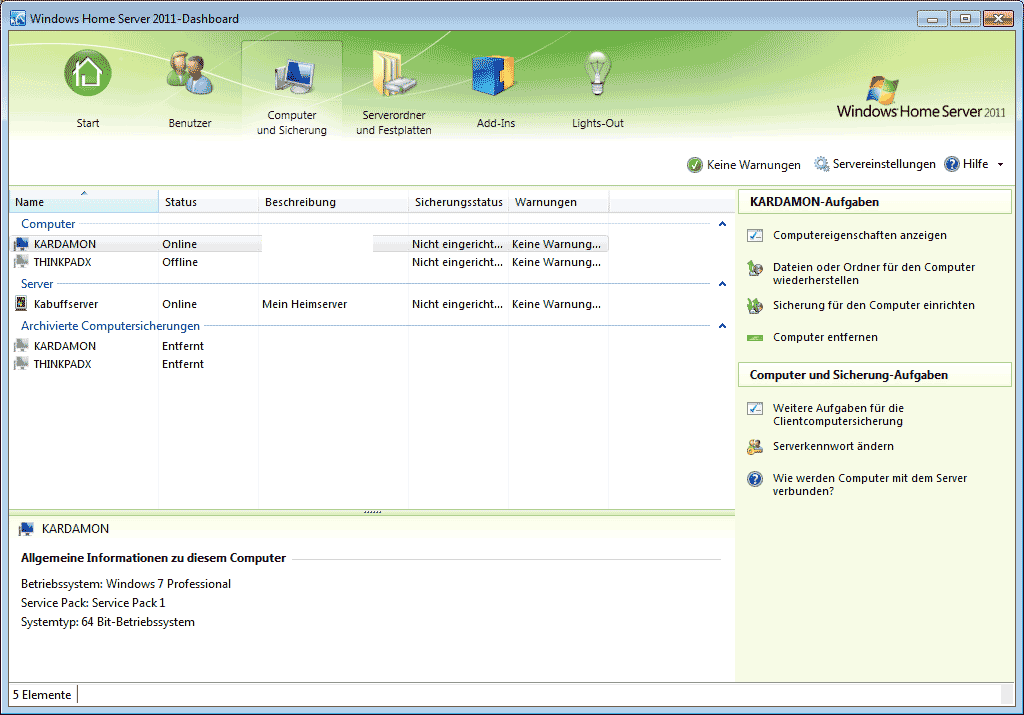Click Keine Warnungen status text

point(754,165)
